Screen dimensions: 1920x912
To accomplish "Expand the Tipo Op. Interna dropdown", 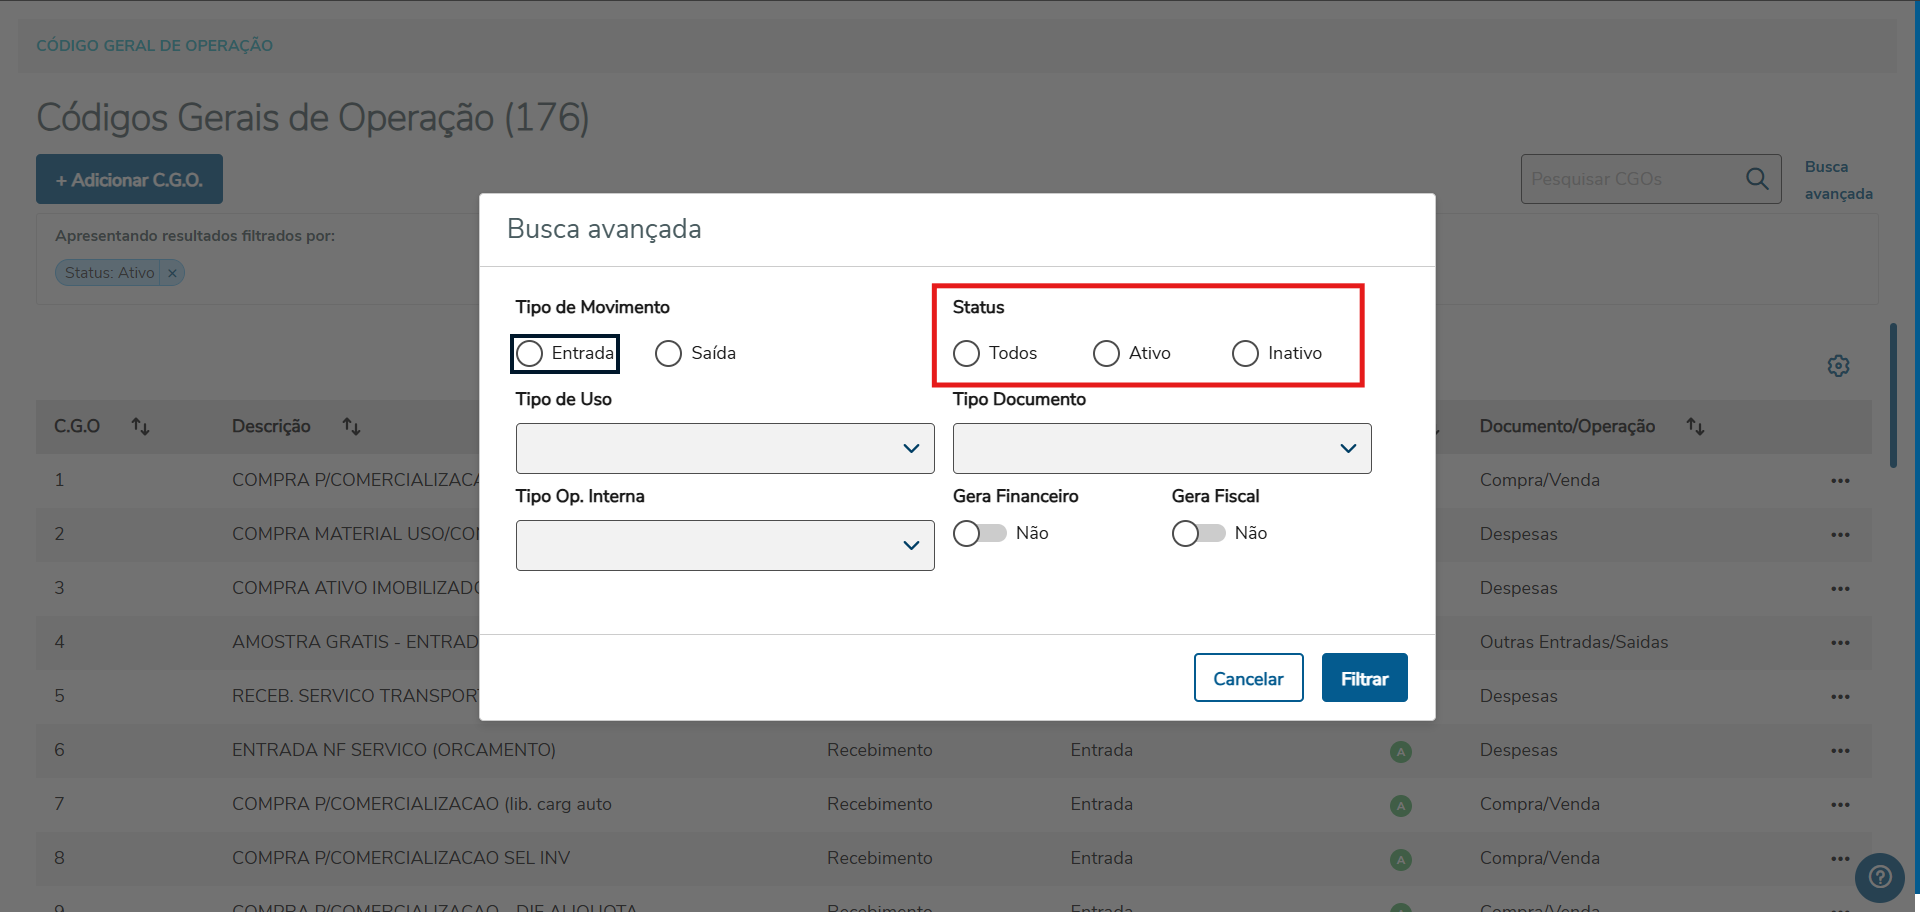I will 725,546.
